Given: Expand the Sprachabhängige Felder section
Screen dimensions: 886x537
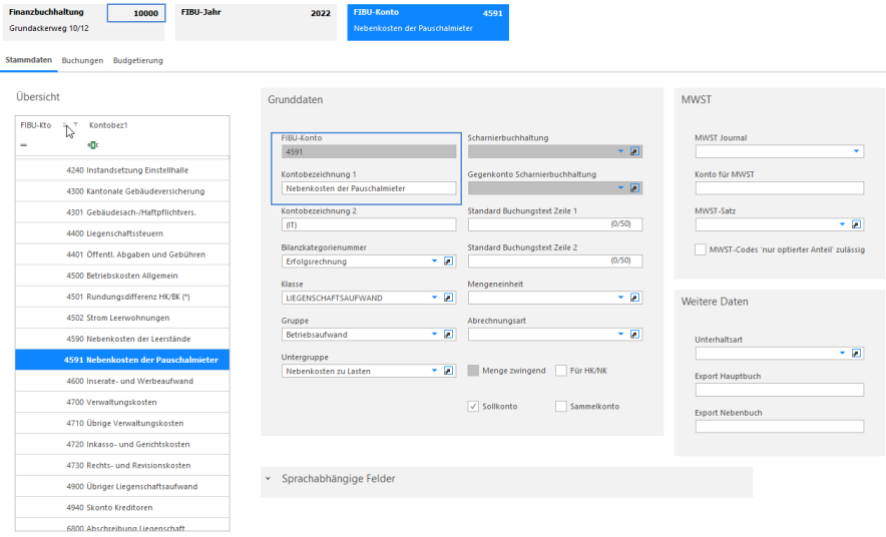Looking at the screenshot, I should point(268,479).
